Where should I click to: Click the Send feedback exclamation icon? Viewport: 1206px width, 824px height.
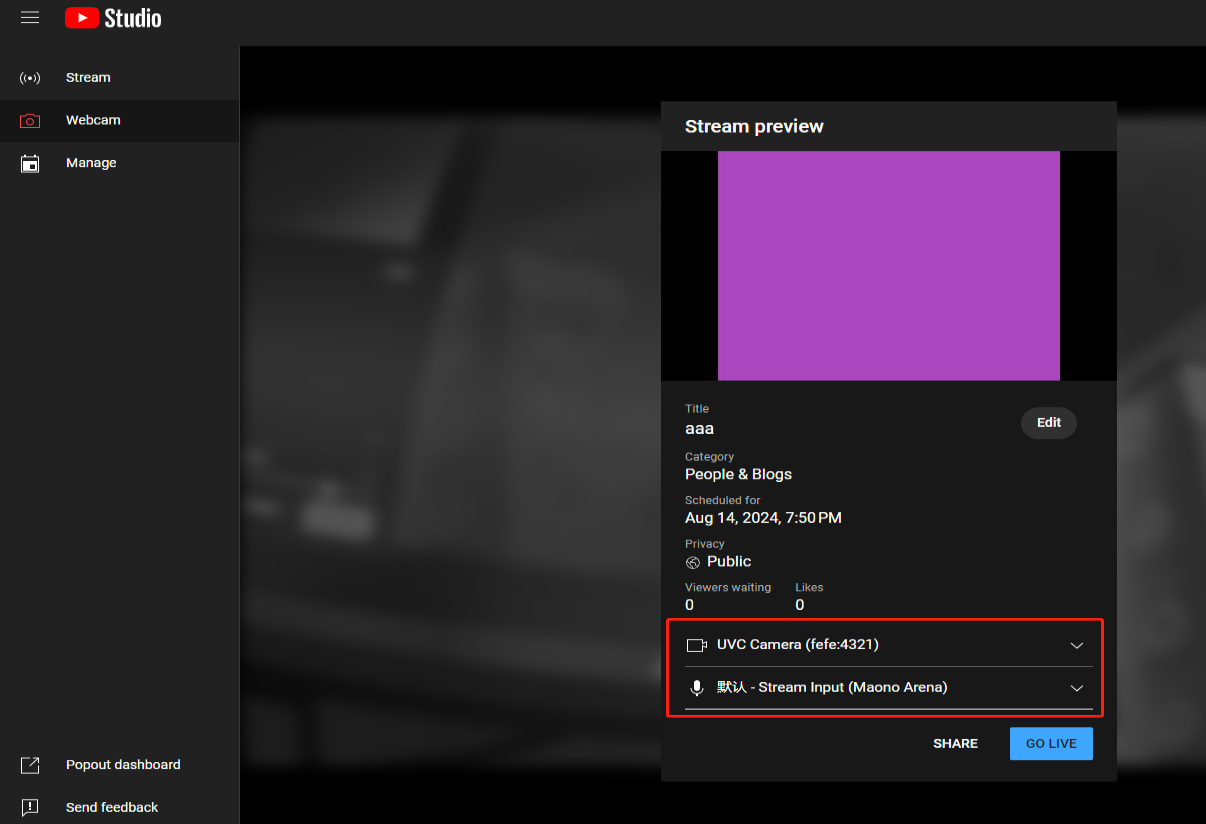[x=30, y=807]
